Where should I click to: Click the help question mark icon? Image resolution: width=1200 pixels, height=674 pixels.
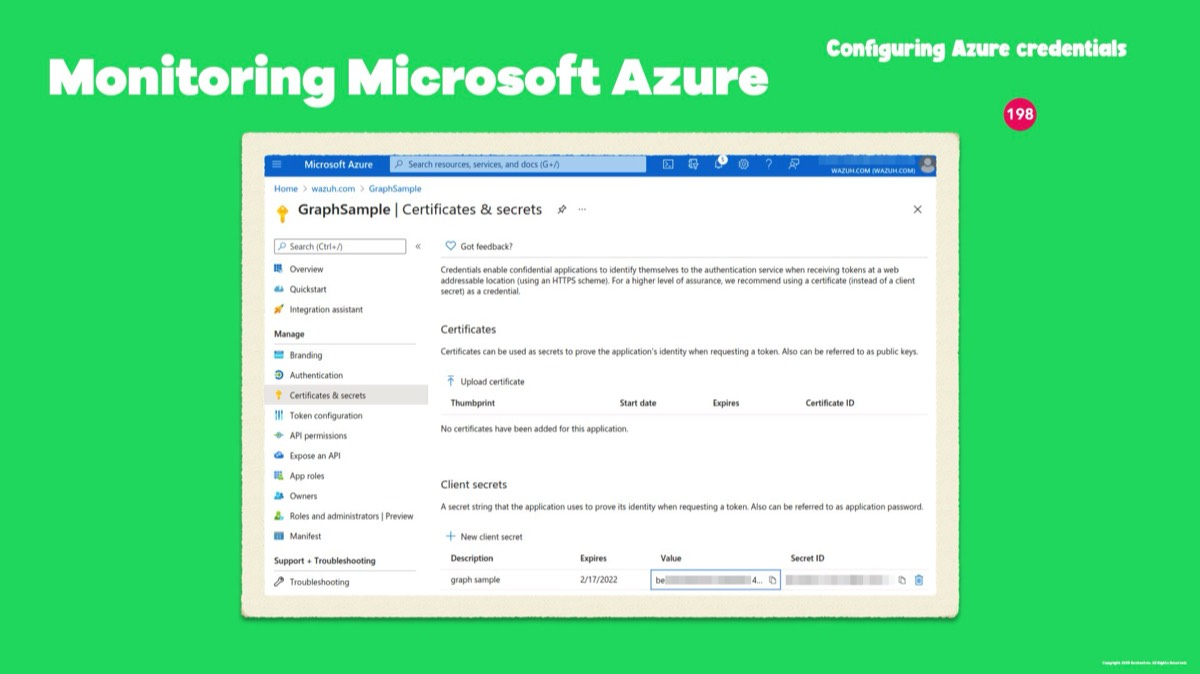point(768,165)
